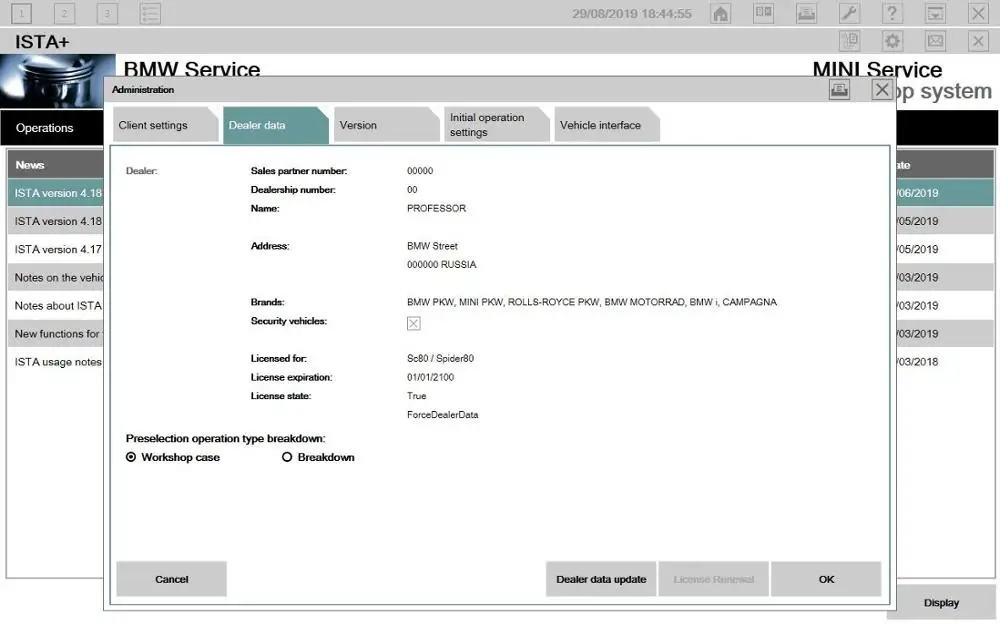Click the News column header
The height and width of the screenshot is (625, 1000).
pos(56,165)
